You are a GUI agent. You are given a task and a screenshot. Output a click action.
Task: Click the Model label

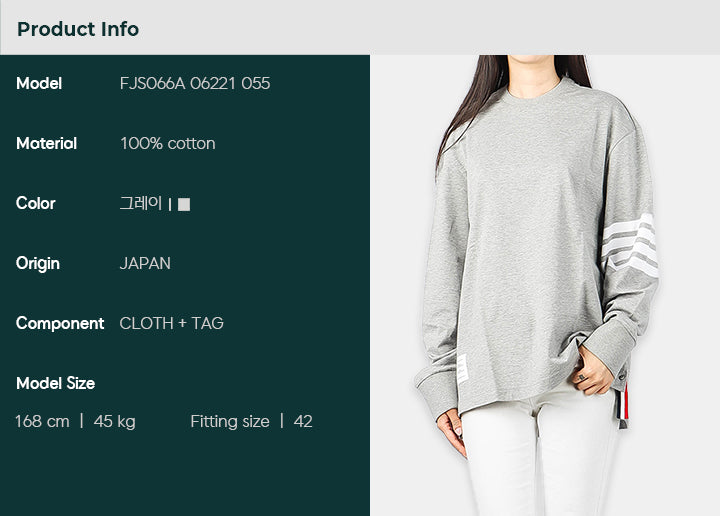[x=39, y=84]
